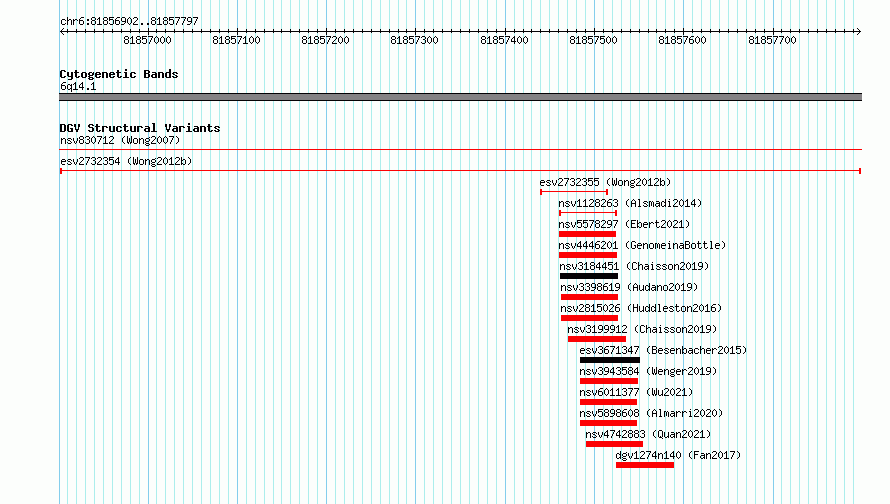Click the red bar under nsv4446201

(588, 255)
